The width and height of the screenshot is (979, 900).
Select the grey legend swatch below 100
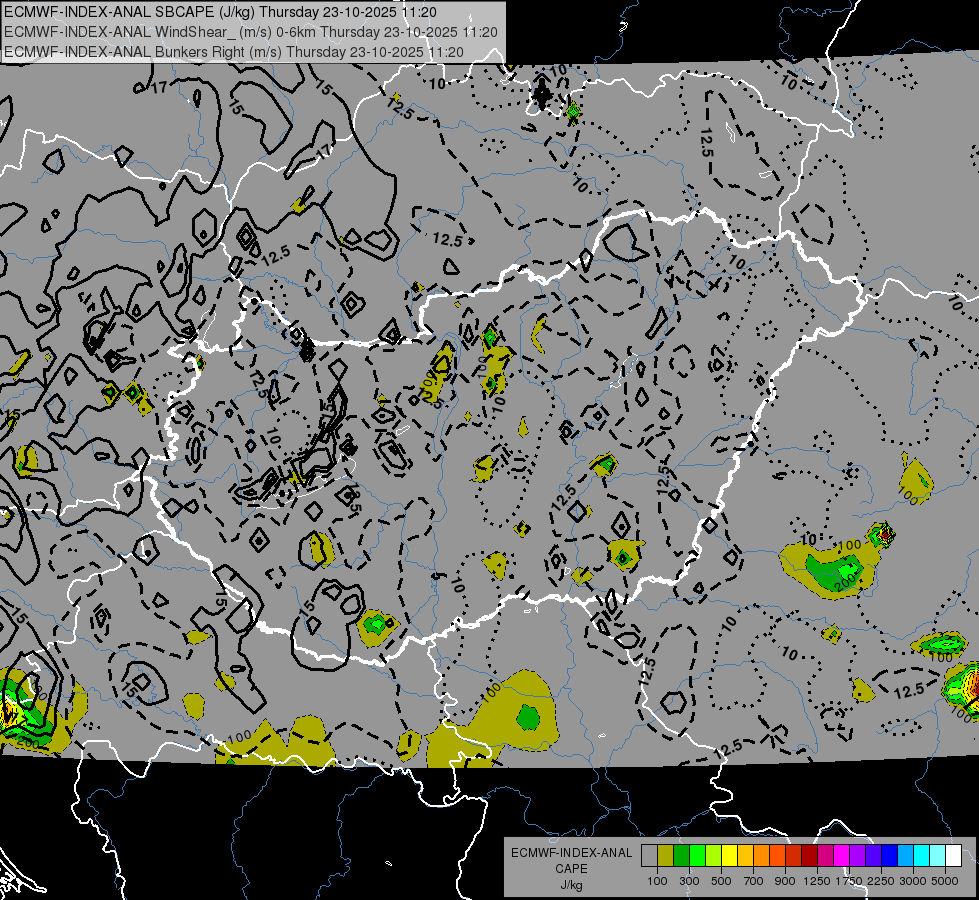[x=649, y=855]
